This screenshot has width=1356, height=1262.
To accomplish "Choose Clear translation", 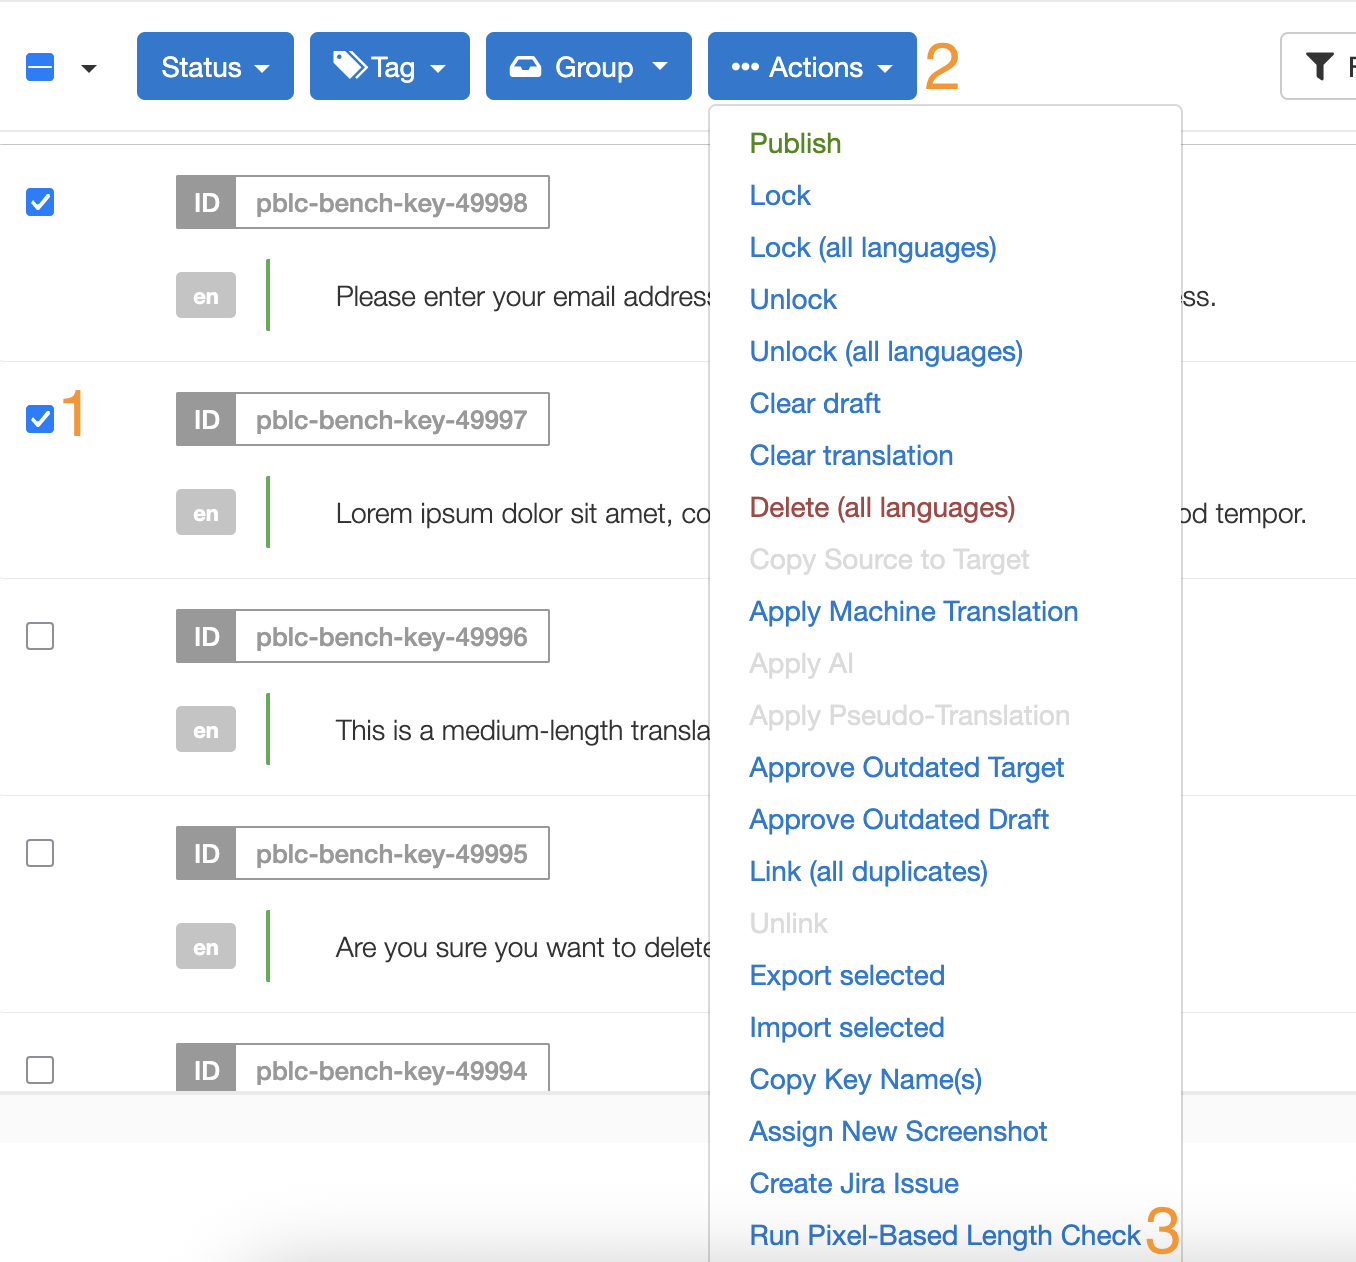I will pyautogui.click(x=851, y=455).
